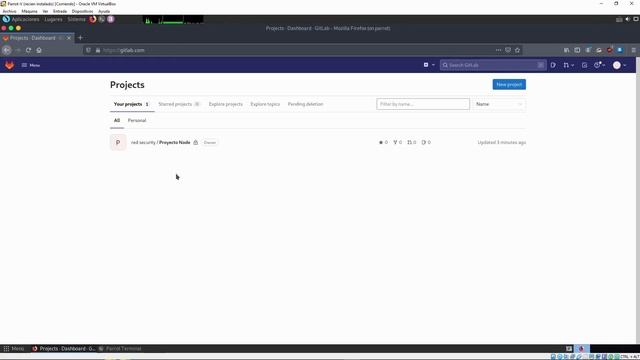This screenshot has height=360, width=640.
Task: Switch to the Pending deletion tab
Action: coord(305,104)
